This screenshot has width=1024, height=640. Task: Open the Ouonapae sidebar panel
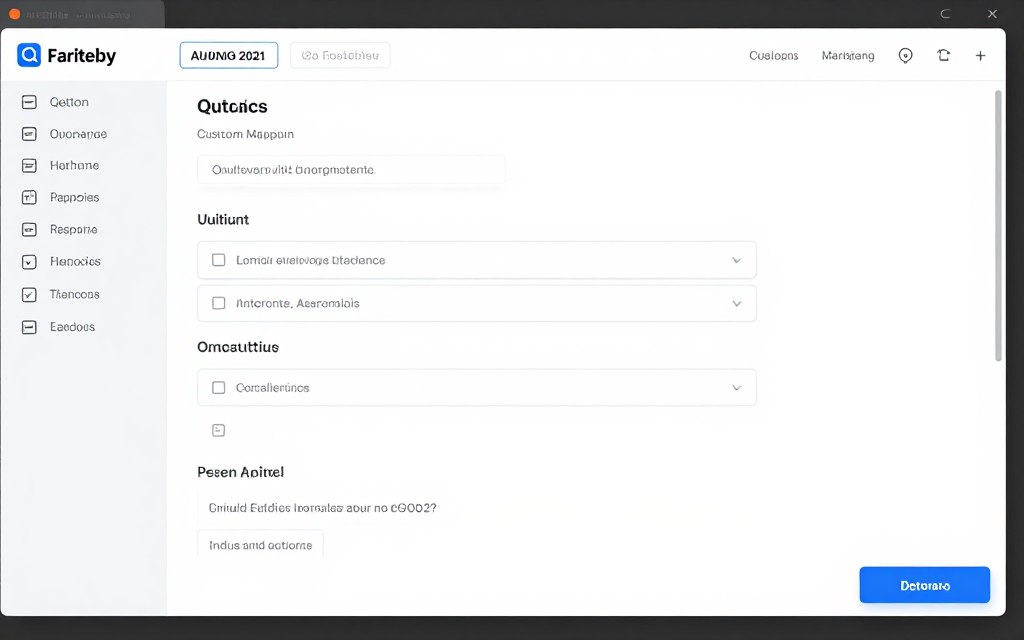tap(31, 133)
